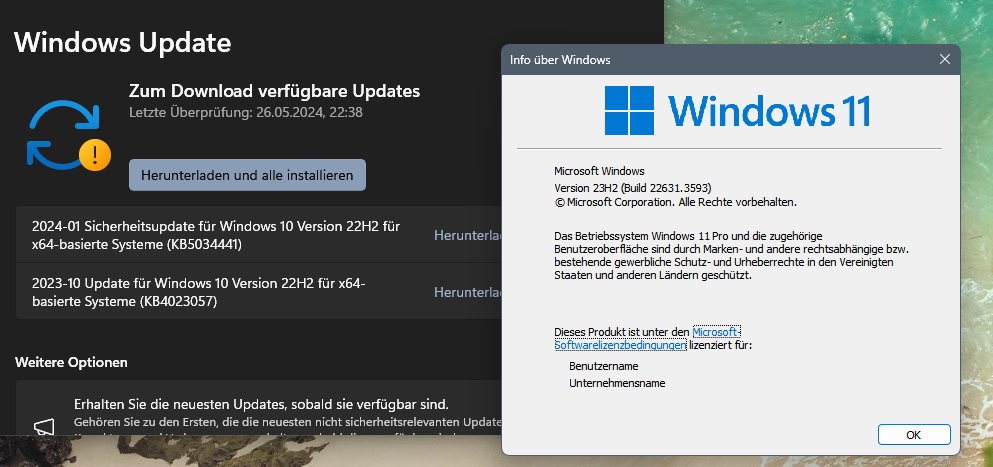Click the Microsoft Corporation copyright line
The width and height of the screenshot is (993, 467).
click(x=676, y=203)
